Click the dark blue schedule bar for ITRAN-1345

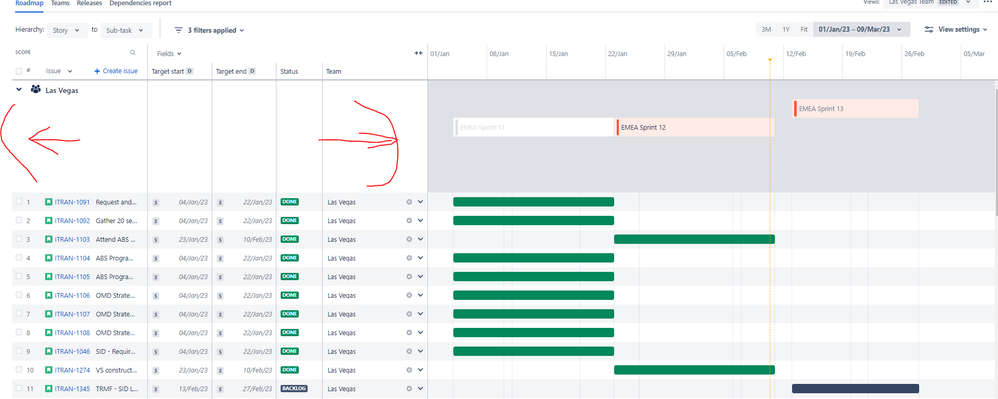click(855, 388)
